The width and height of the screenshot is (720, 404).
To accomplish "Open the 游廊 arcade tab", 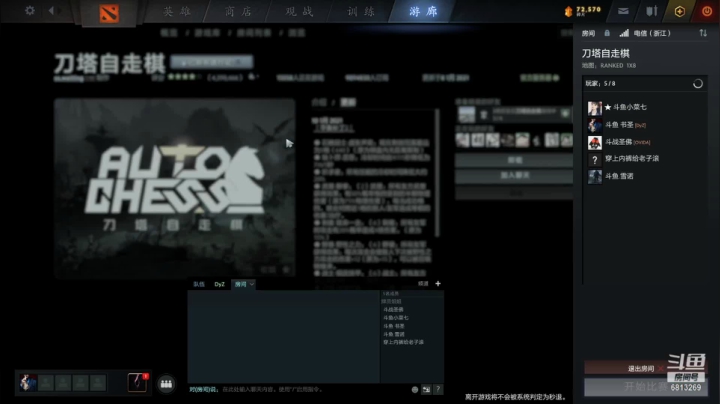I will (423, 11).
